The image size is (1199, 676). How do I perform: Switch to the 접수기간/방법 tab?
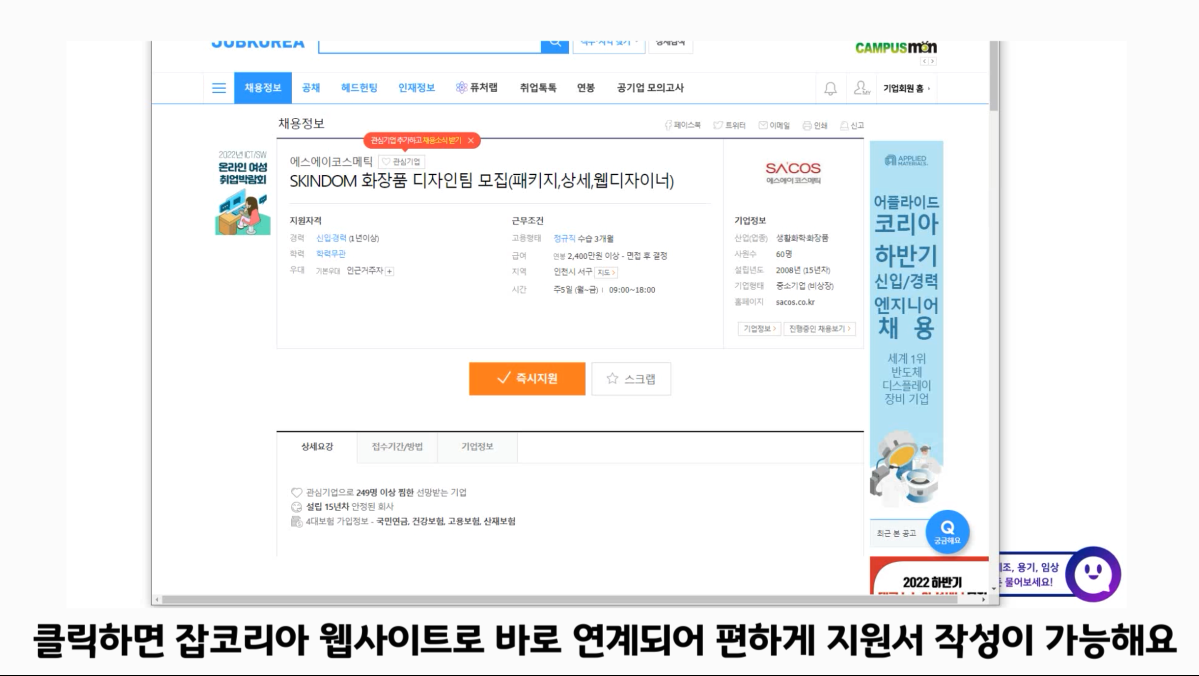[x=397, y=447]
